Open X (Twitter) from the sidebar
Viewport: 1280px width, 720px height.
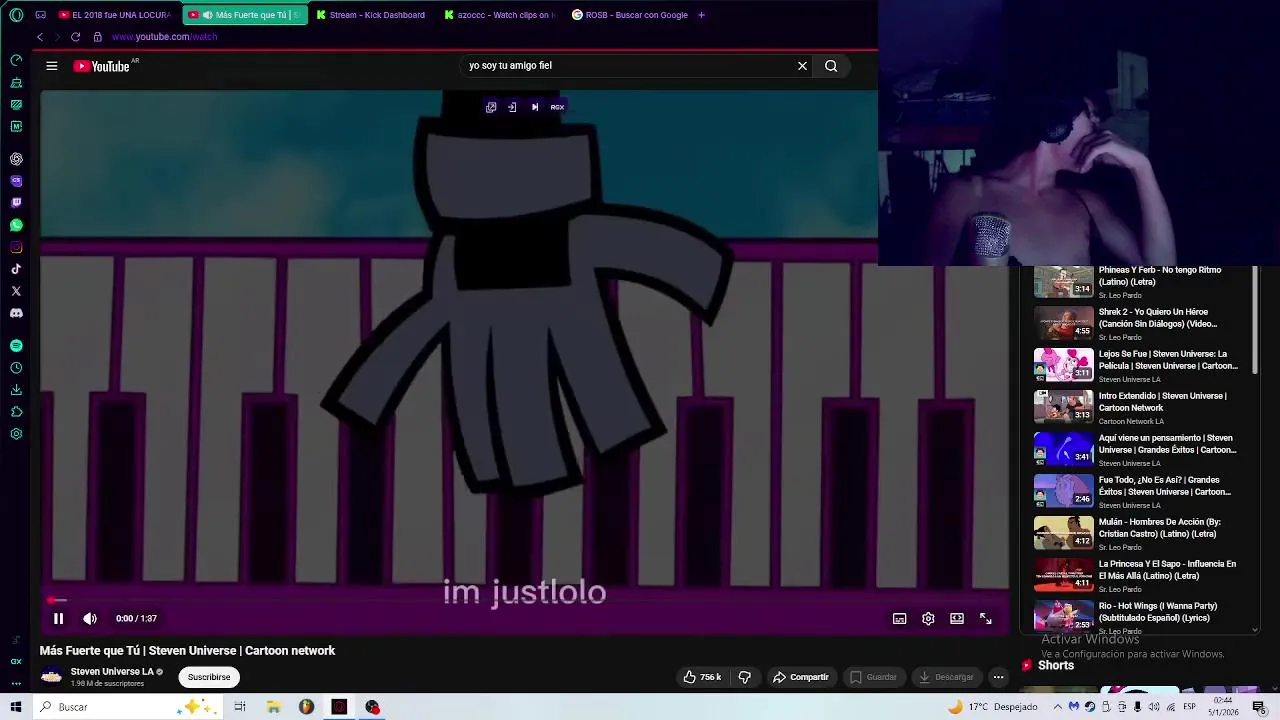click(x=16, y=291)
